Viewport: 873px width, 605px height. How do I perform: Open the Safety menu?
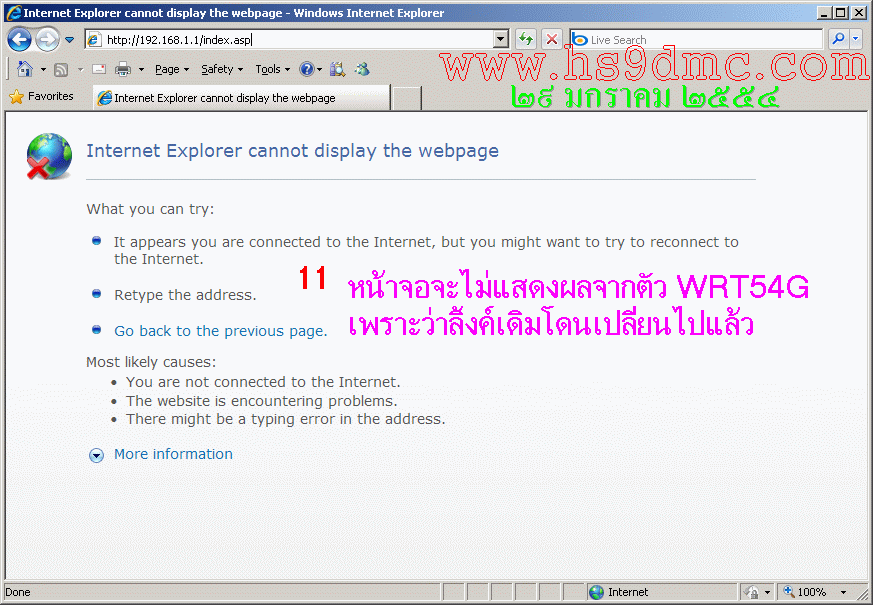pos(222,70)
